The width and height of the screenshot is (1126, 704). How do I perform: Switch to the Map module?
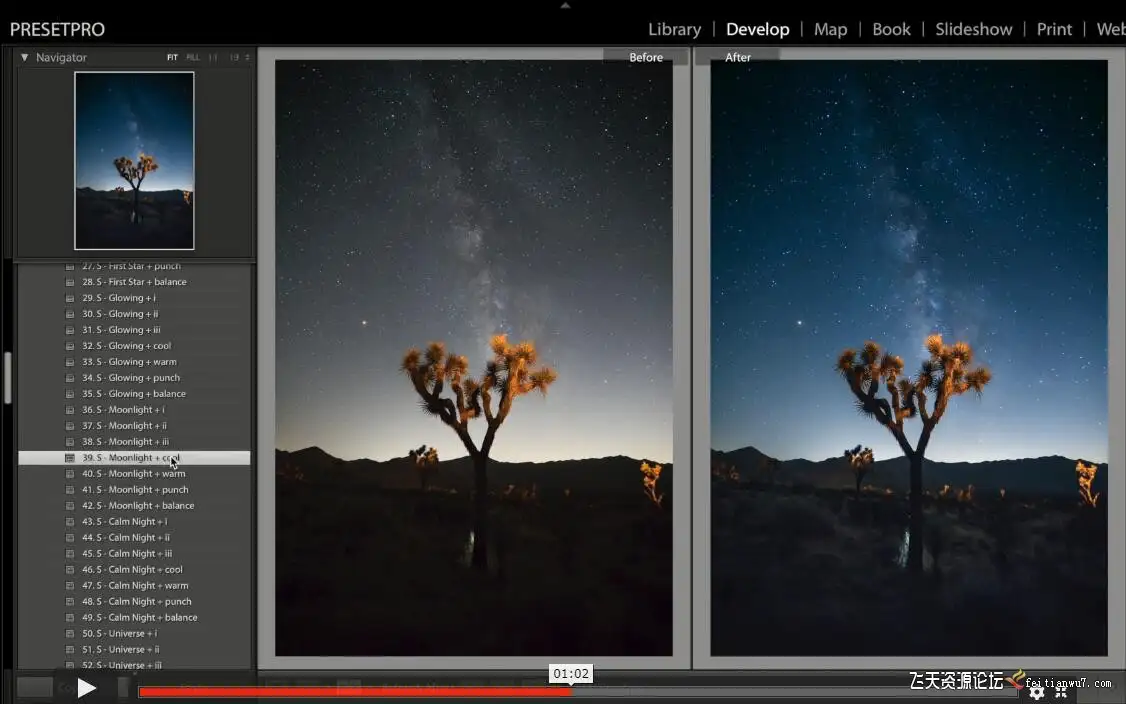click(x=830, y=29)
